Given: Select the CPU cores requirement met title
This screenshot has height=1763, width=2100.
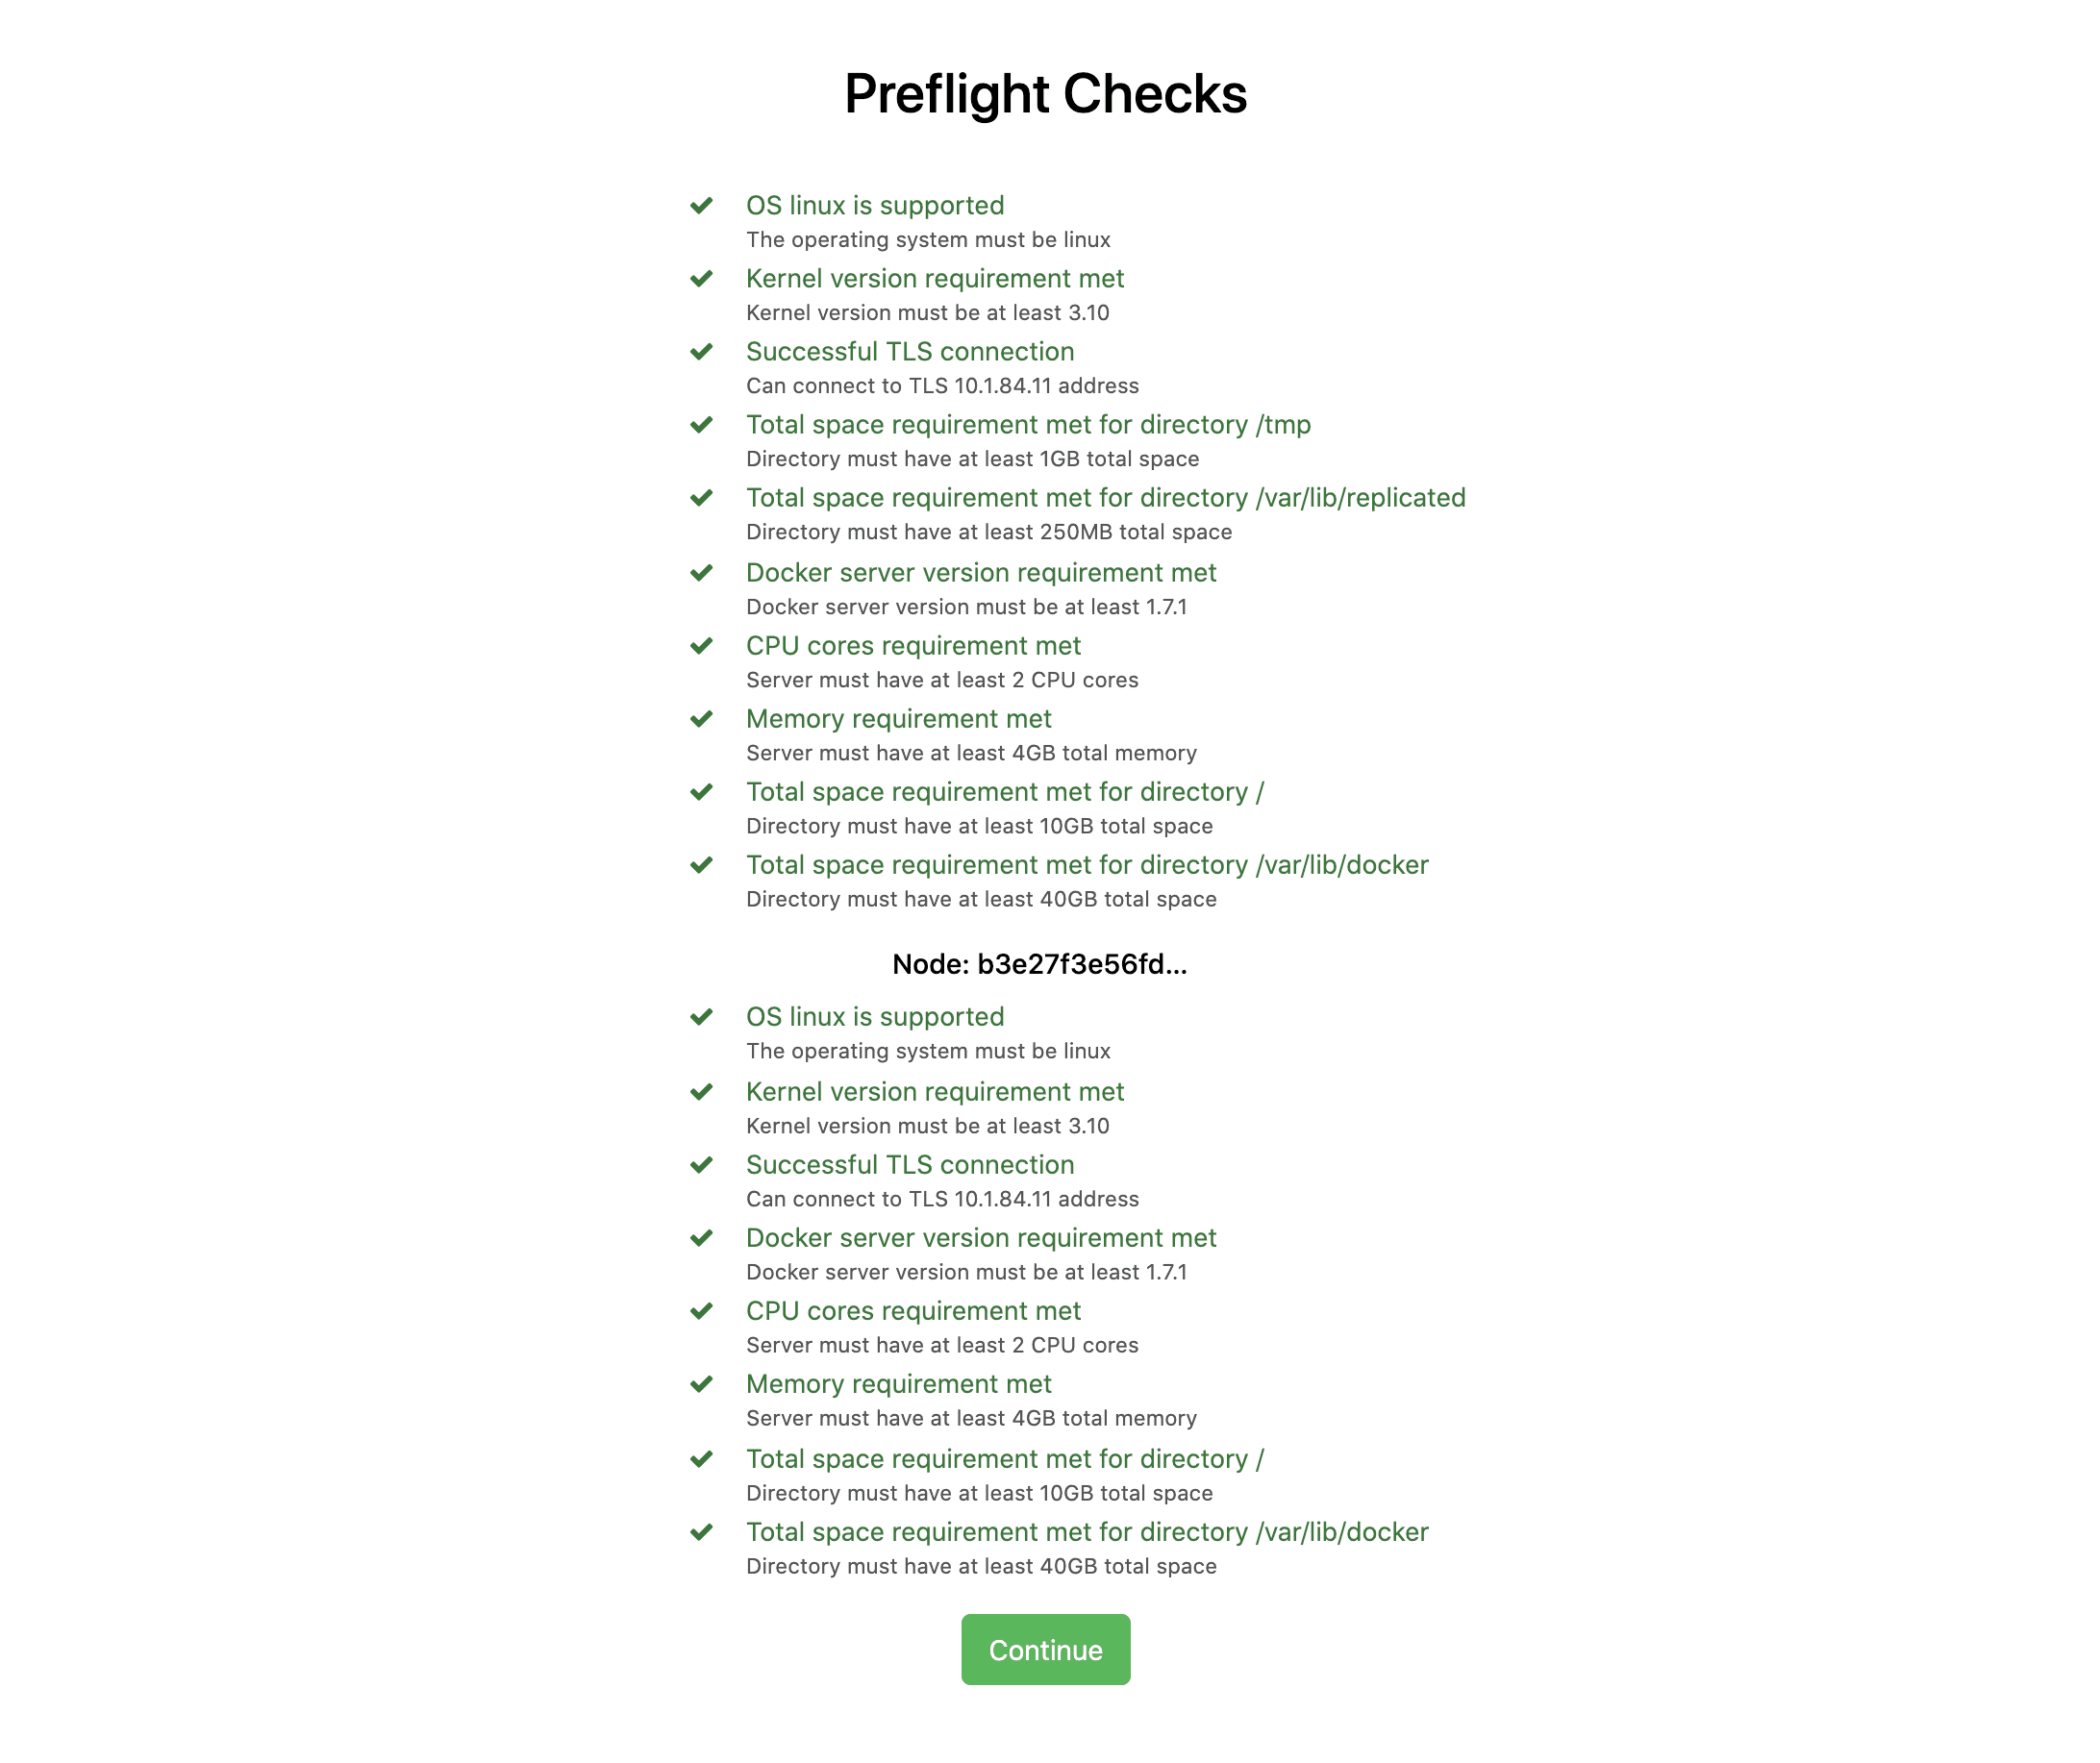Looking at the screenshot, I should click(914, 647).
